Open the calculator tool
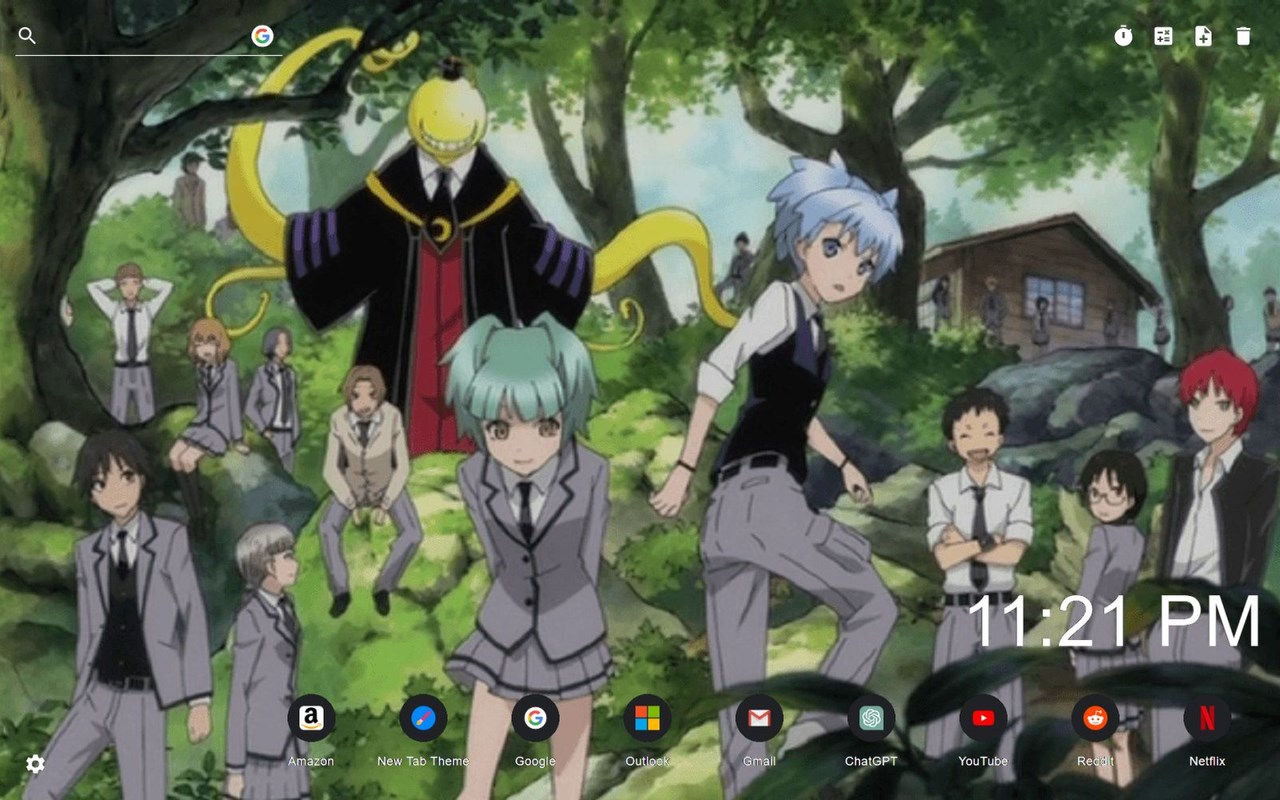 1163,36
